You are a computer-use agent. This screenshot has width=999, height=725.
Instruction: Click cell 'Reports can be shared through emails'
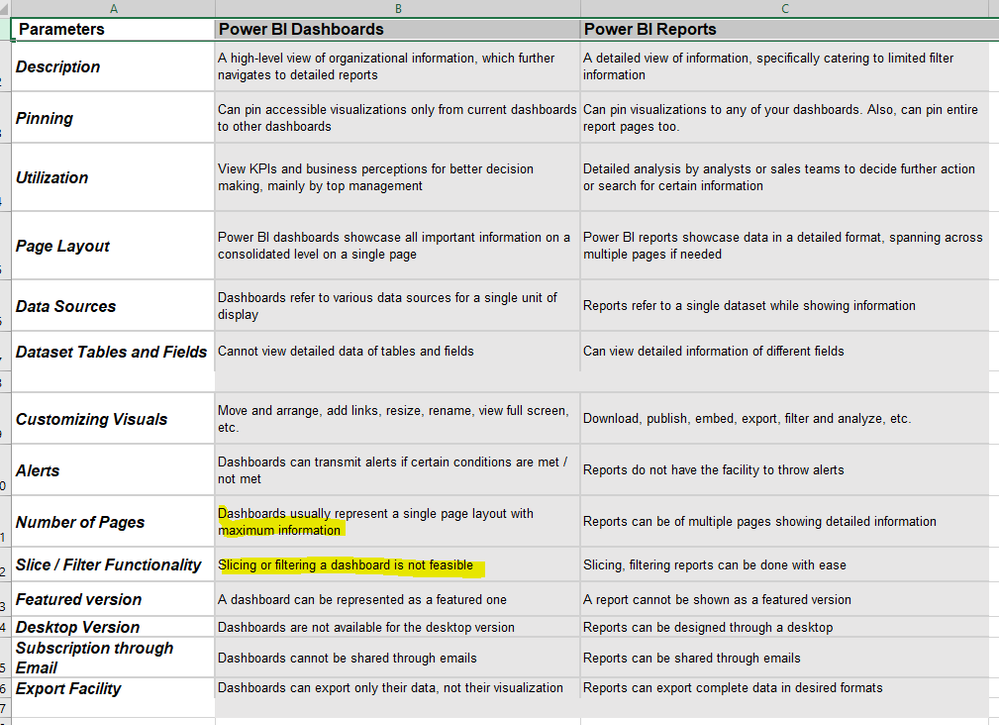tap(785, 657)
